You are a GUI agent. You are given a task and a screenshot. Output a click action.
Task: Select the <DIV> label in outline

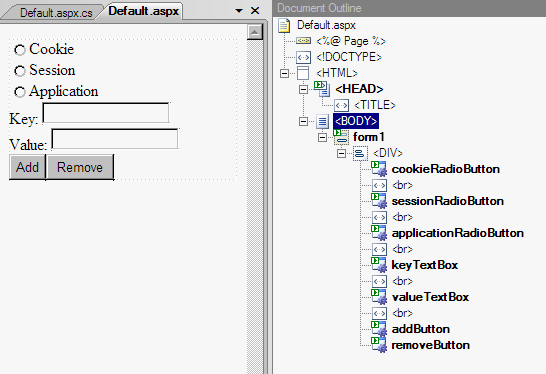click(388, 153)
